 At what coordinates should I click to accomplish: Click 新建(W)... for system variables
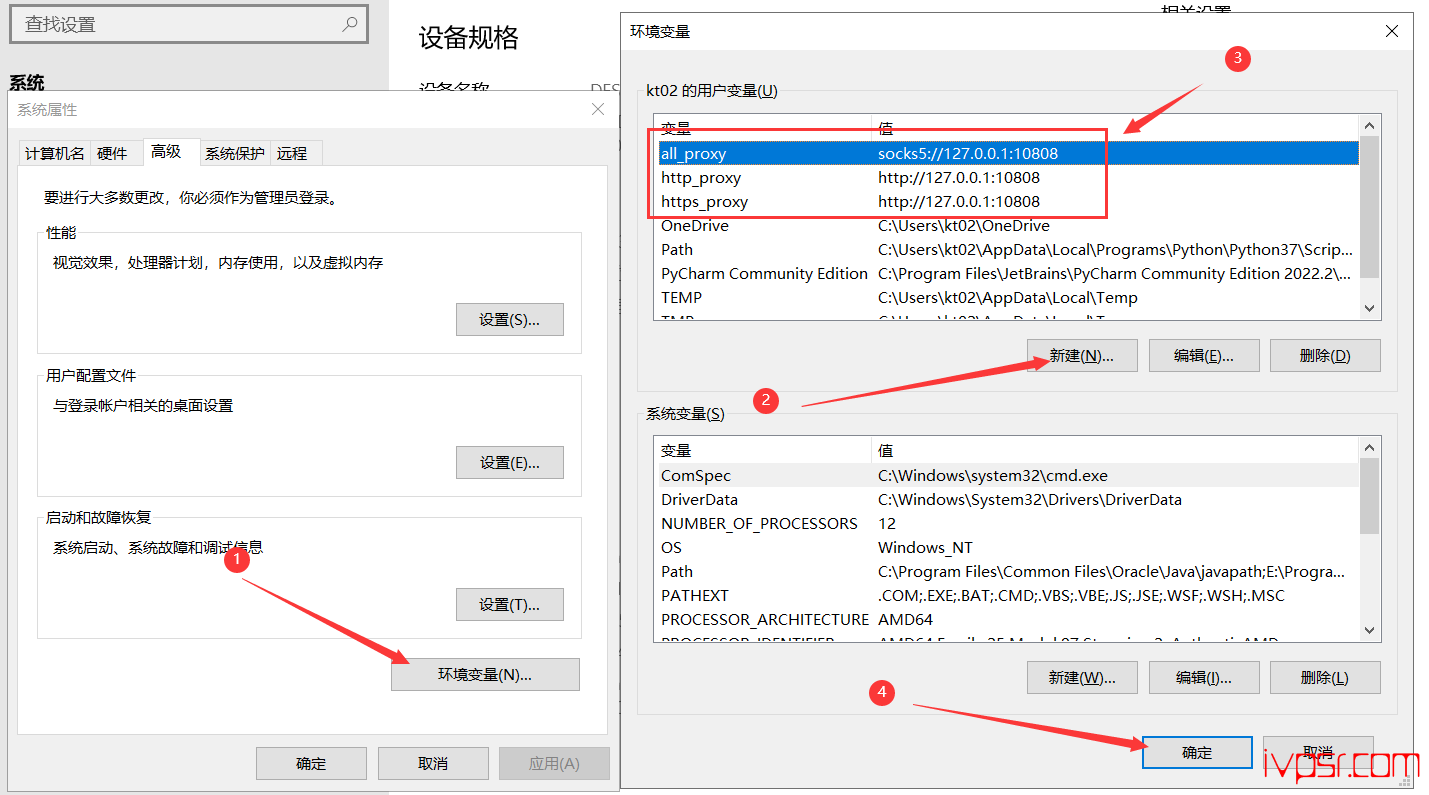coord(1082,677)
